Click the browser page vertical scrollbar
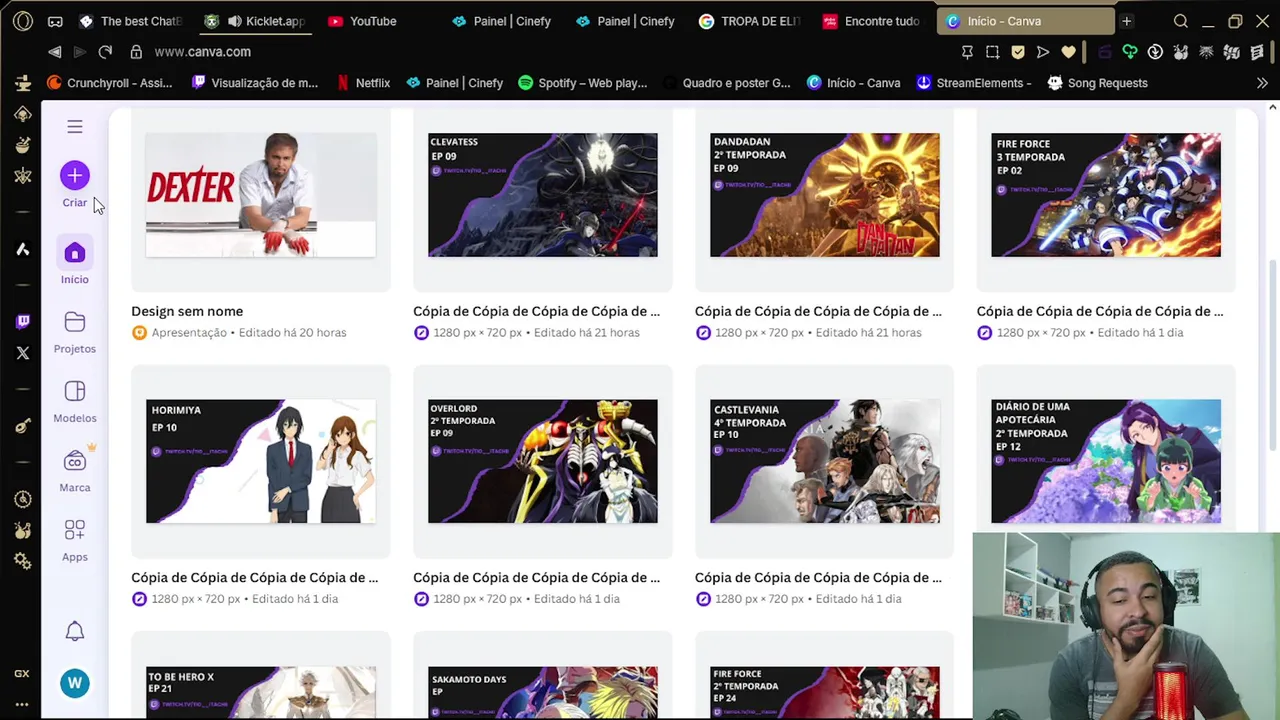 [1272, 355]
